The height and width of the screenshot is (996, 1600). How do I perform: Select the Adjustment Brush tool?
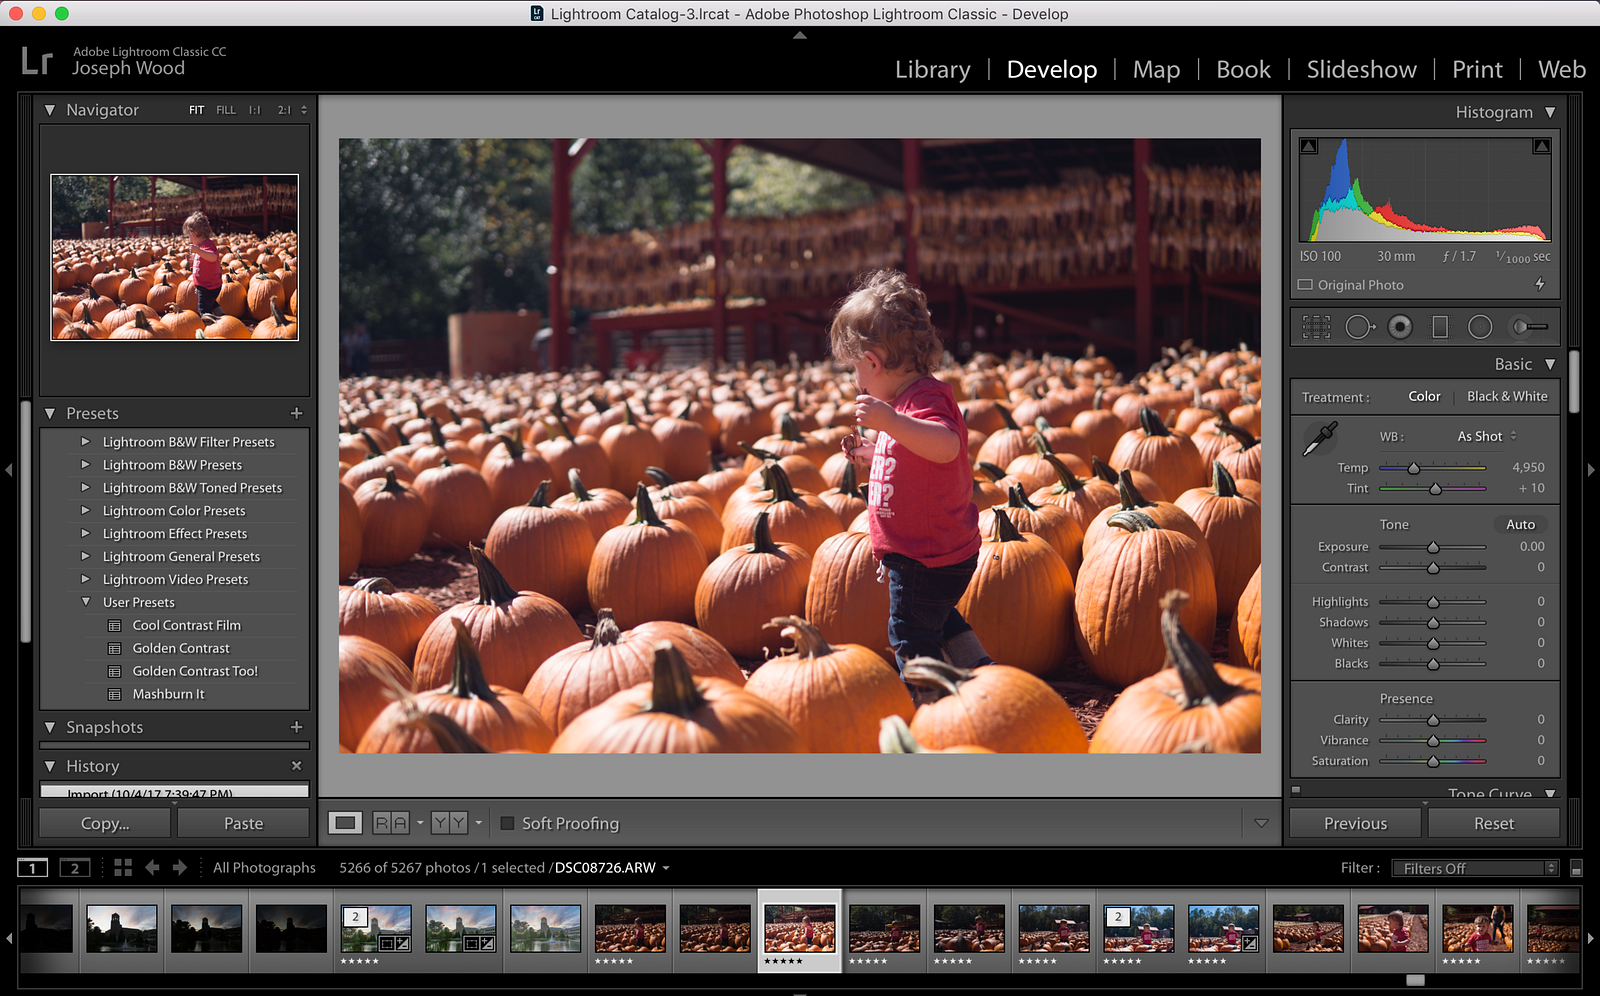tap(1529, 327)
